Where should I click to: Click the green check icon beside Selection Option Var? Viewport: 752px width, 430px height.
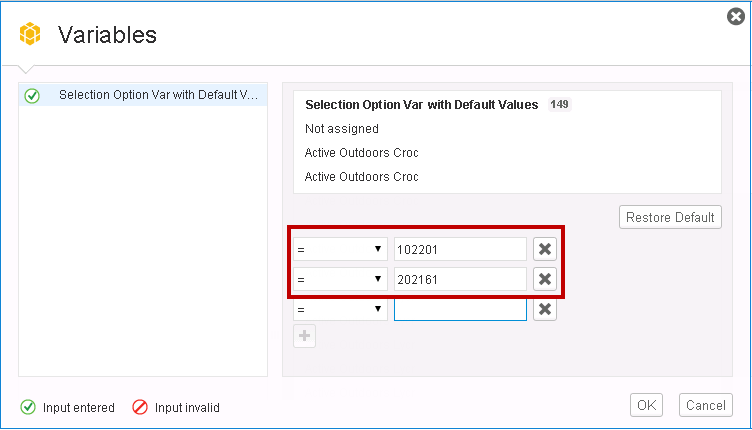click(32, 96)
